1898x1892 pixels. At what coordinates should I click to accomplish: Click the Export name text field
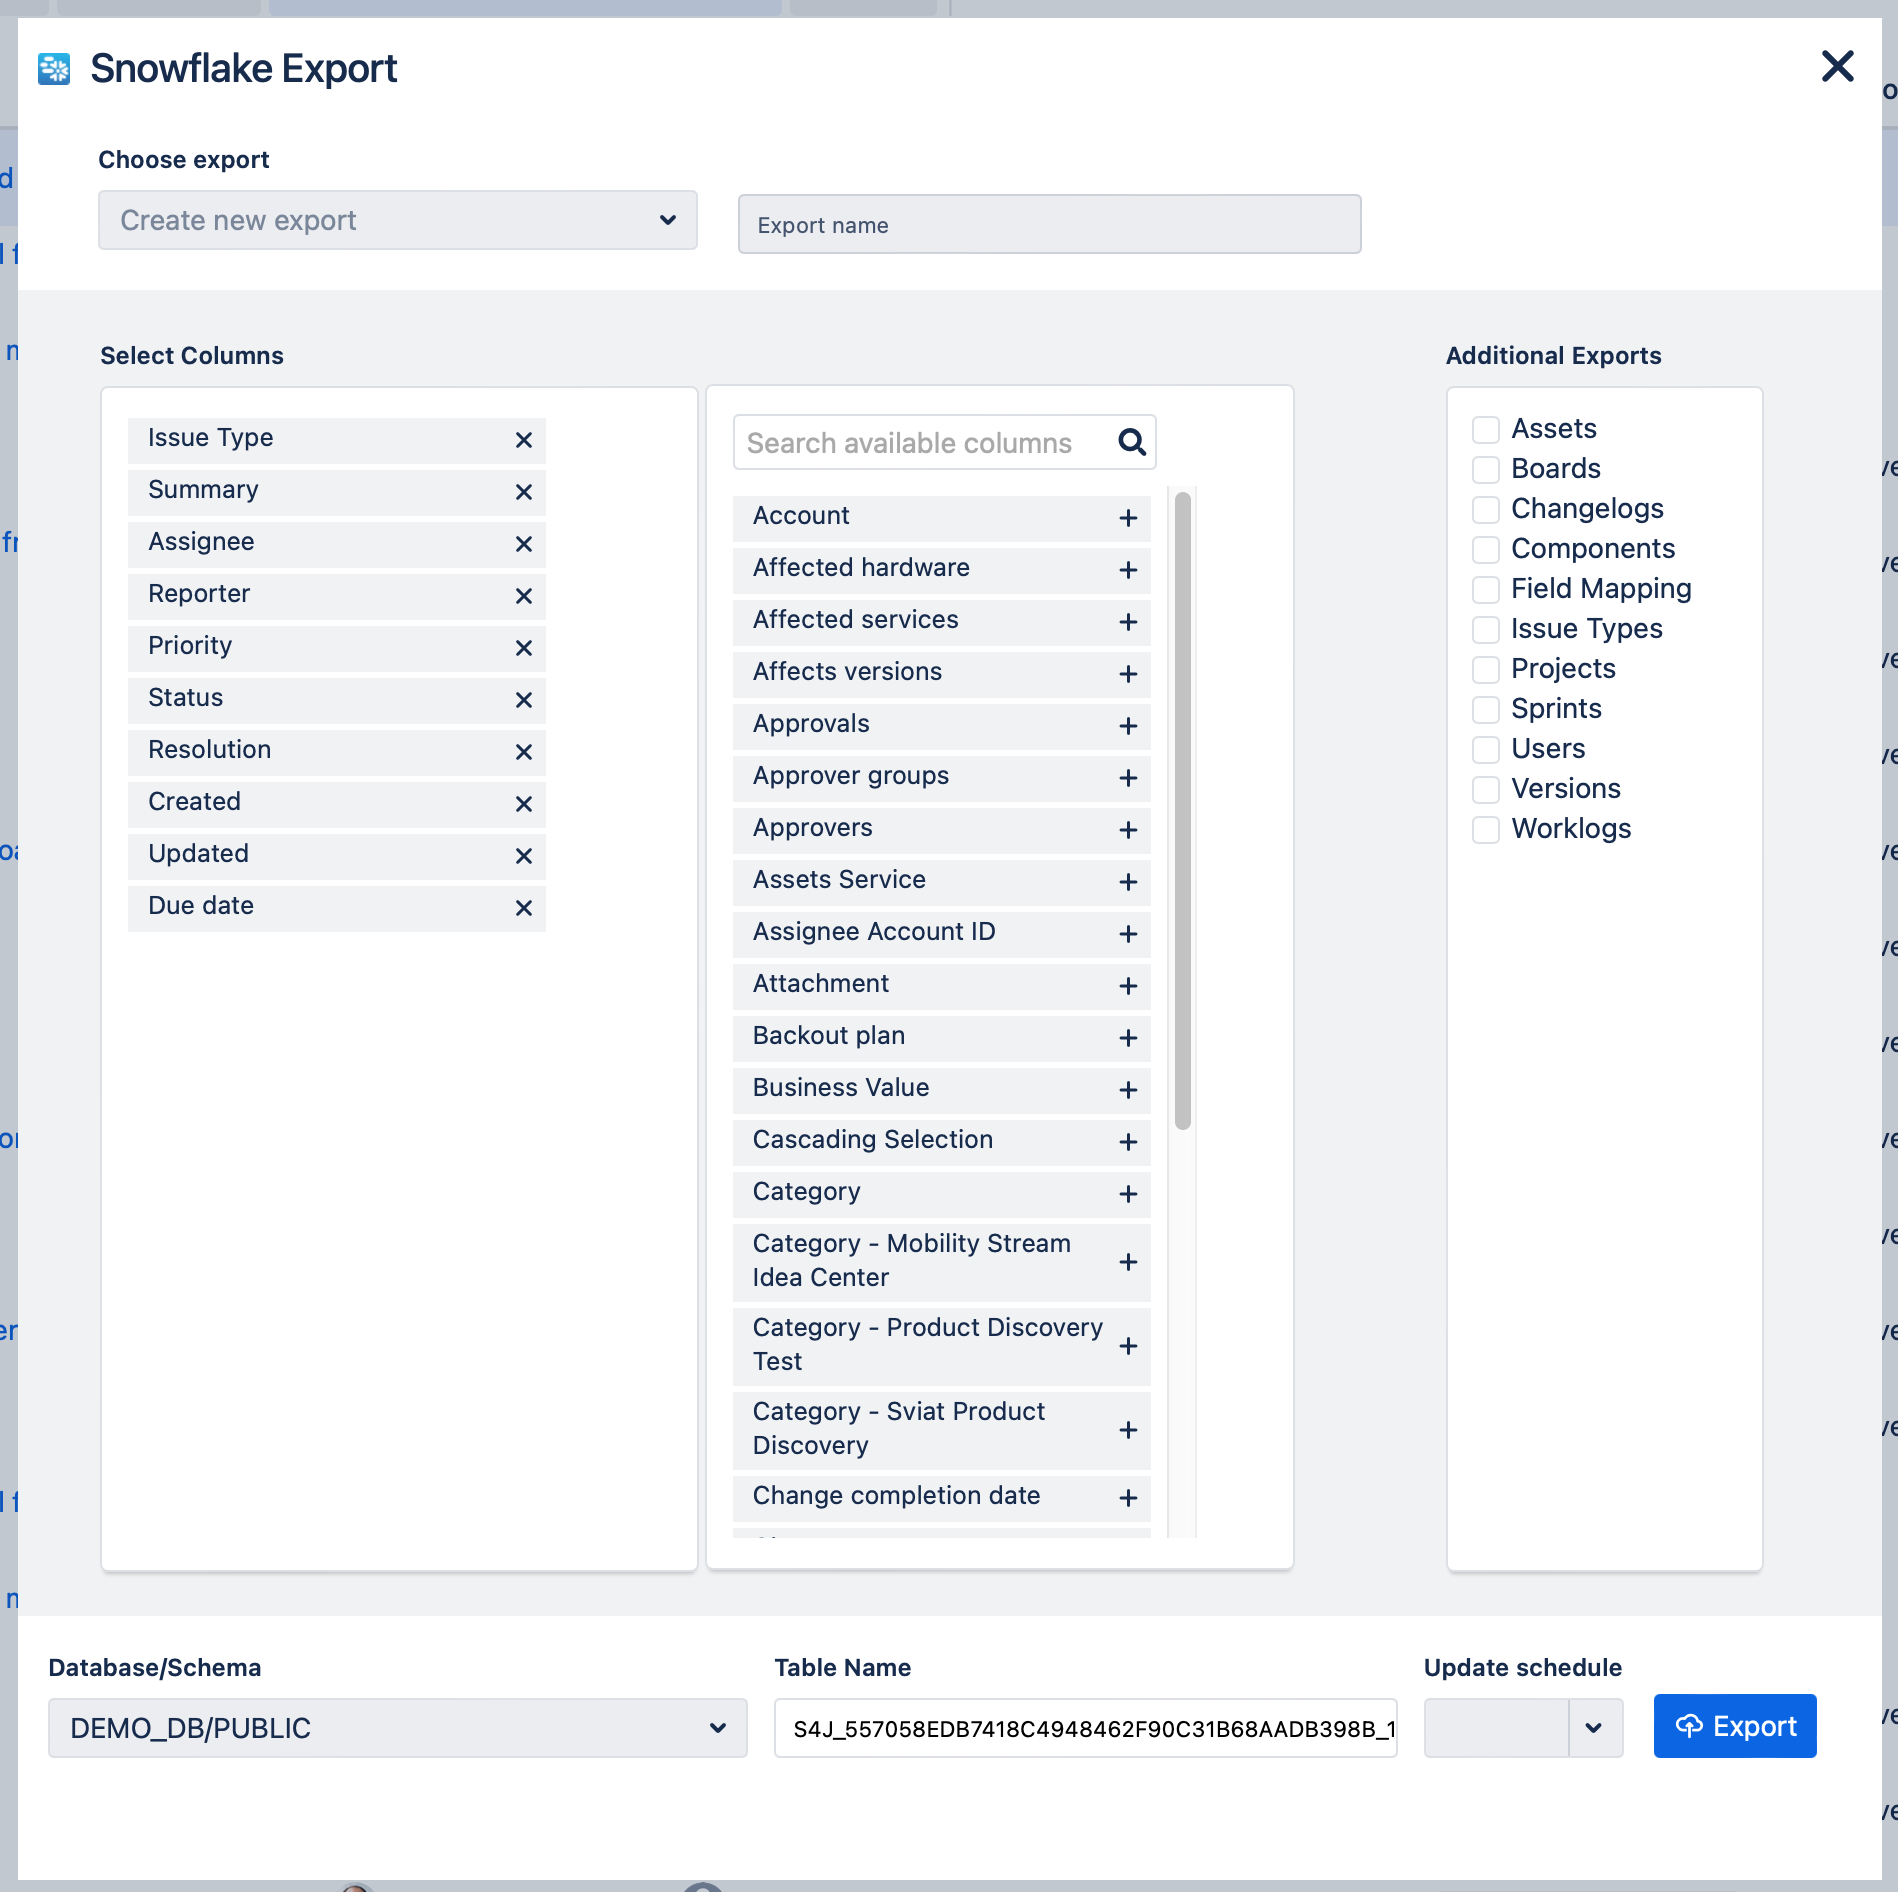(1049, 225)
